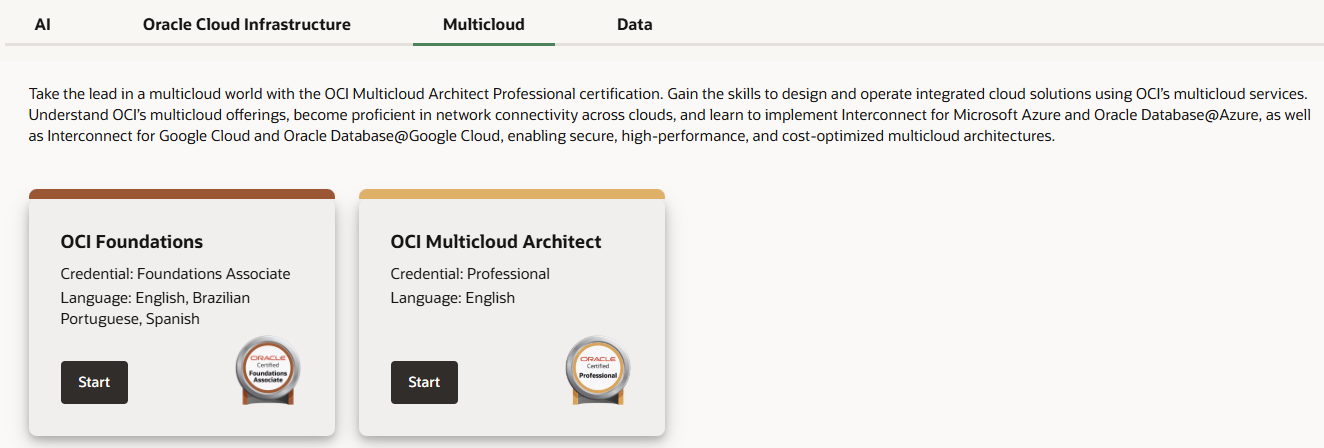Go to the Data tab
This screenshot has height=448, width=1324.
coord(635,24)
